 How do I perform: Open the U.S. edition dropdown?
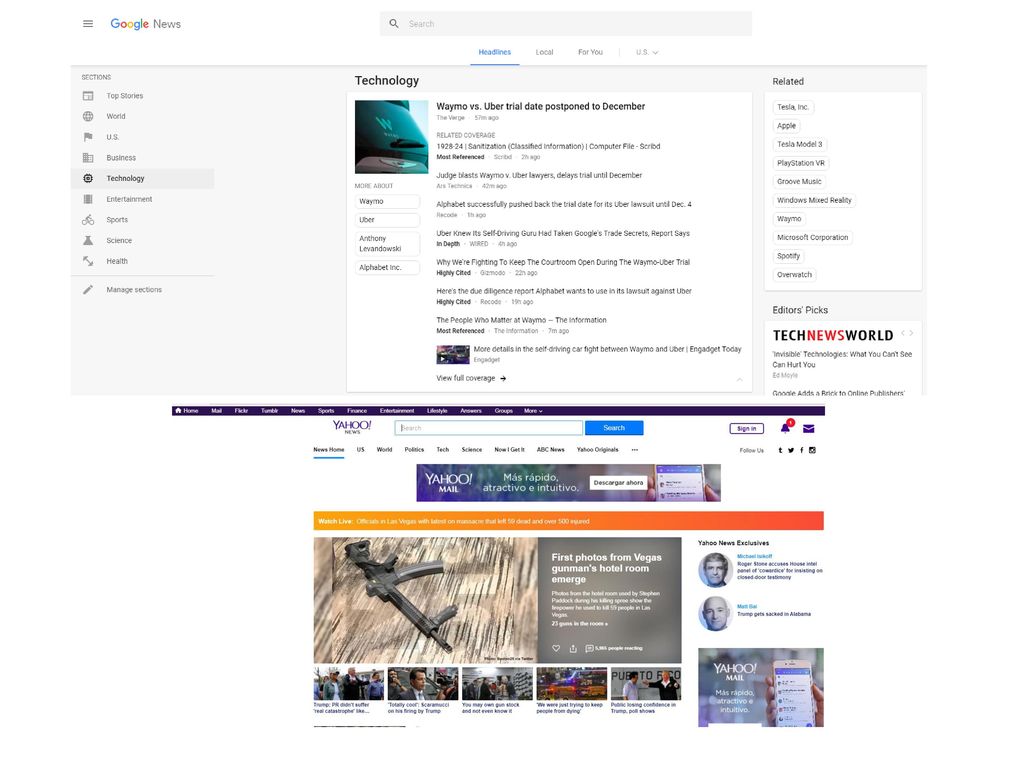pos(647,52)
